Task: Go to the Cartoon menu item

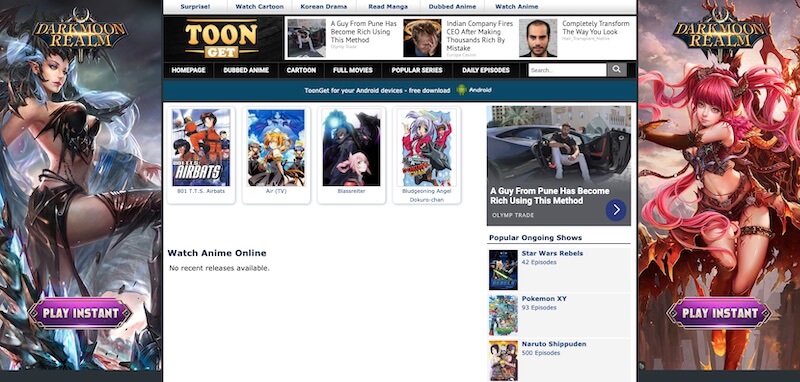Action: point(301,70)
